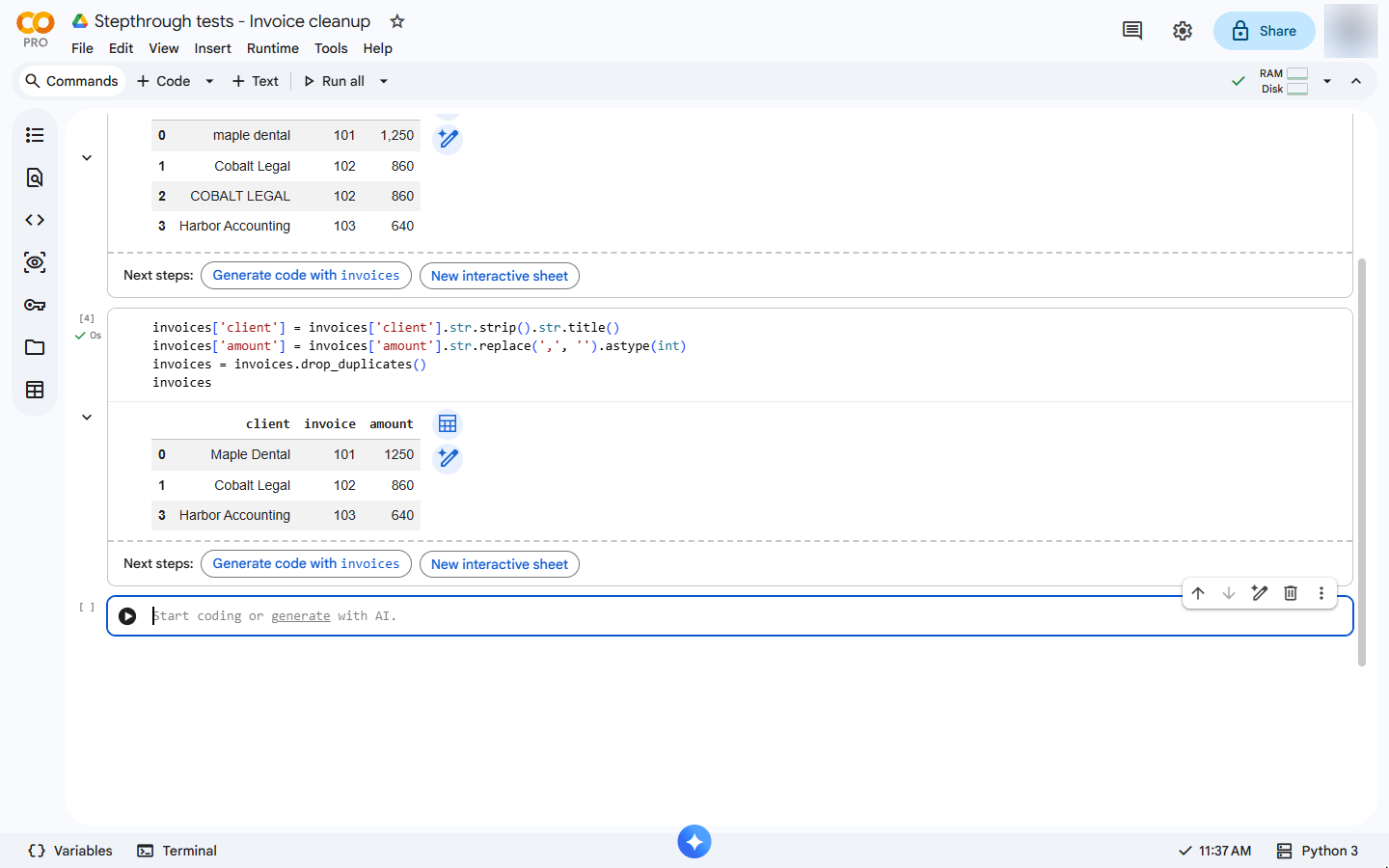Collapse the header with the top-right chevron
1389x868 pixels.
tap(1356, 81)
